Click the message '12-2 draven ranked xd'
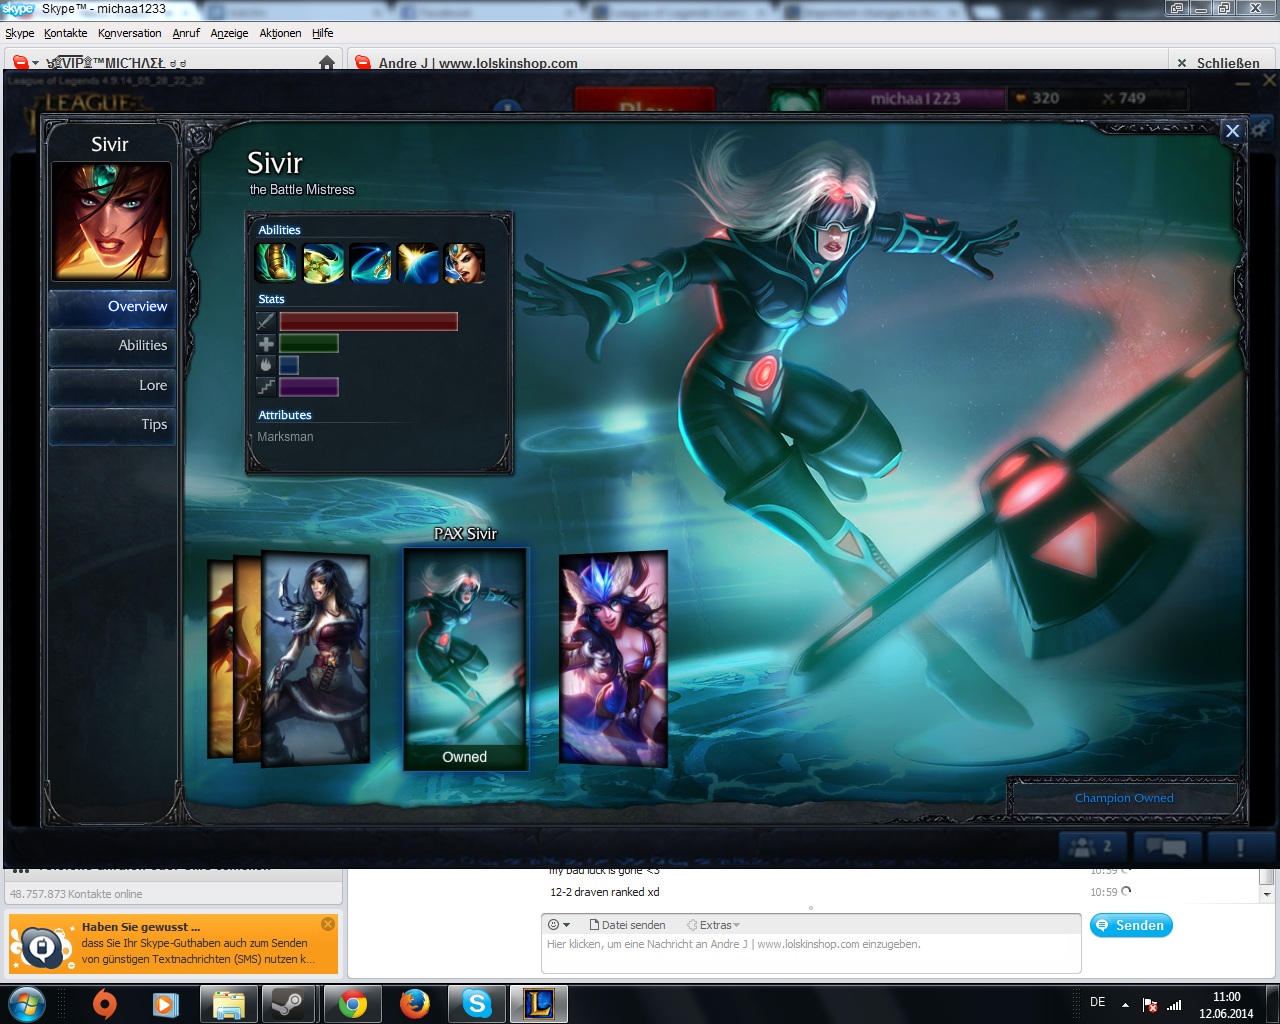Viewport: 1280px width, 1024px height. click(x=605, y=892)
